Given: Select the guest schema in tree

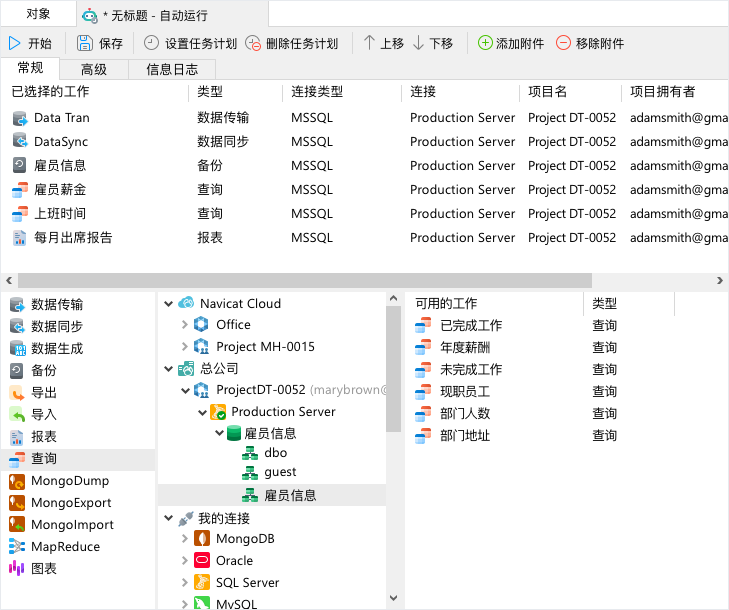Looking at the screenshot, I should pos(280,472).
